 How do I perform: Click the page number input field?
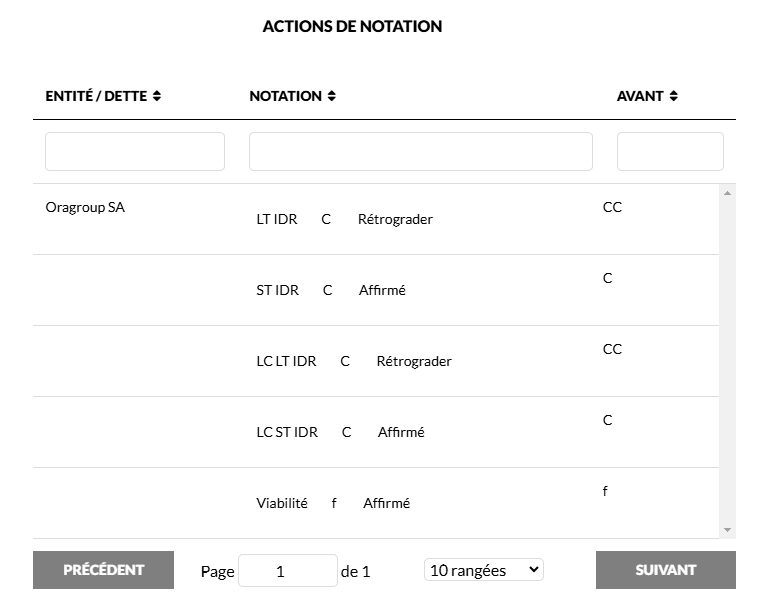287,571
